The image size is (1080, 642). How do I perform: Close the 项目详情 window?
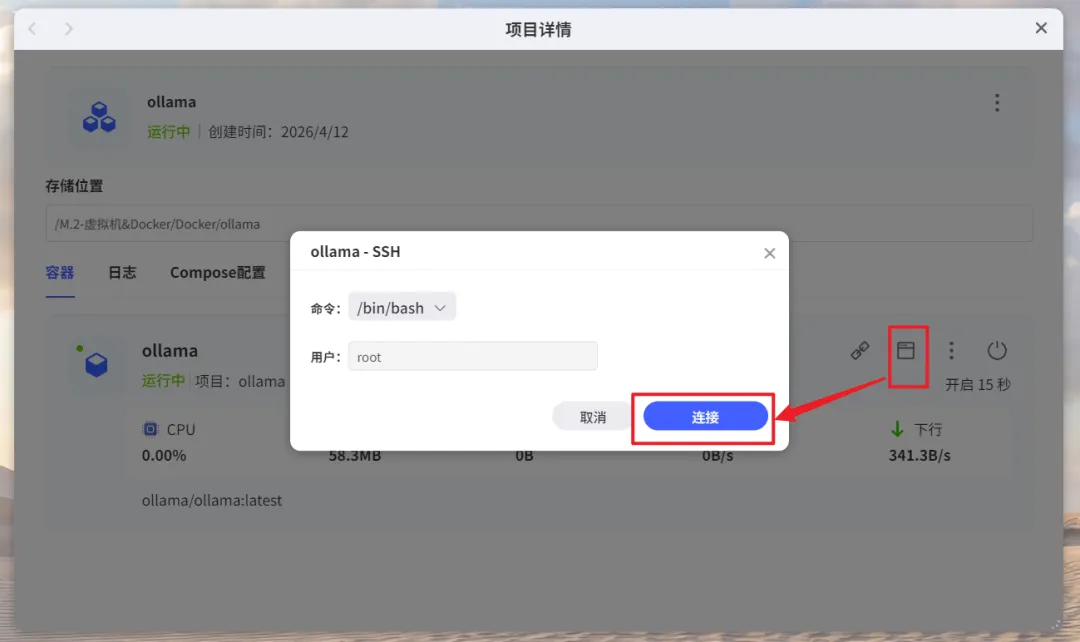click(1041, 28)
